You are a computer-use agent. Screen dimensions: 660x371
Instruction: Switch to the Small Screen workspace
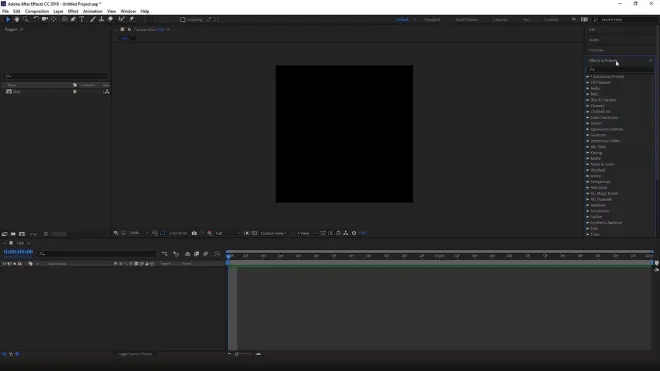point(466,20)
